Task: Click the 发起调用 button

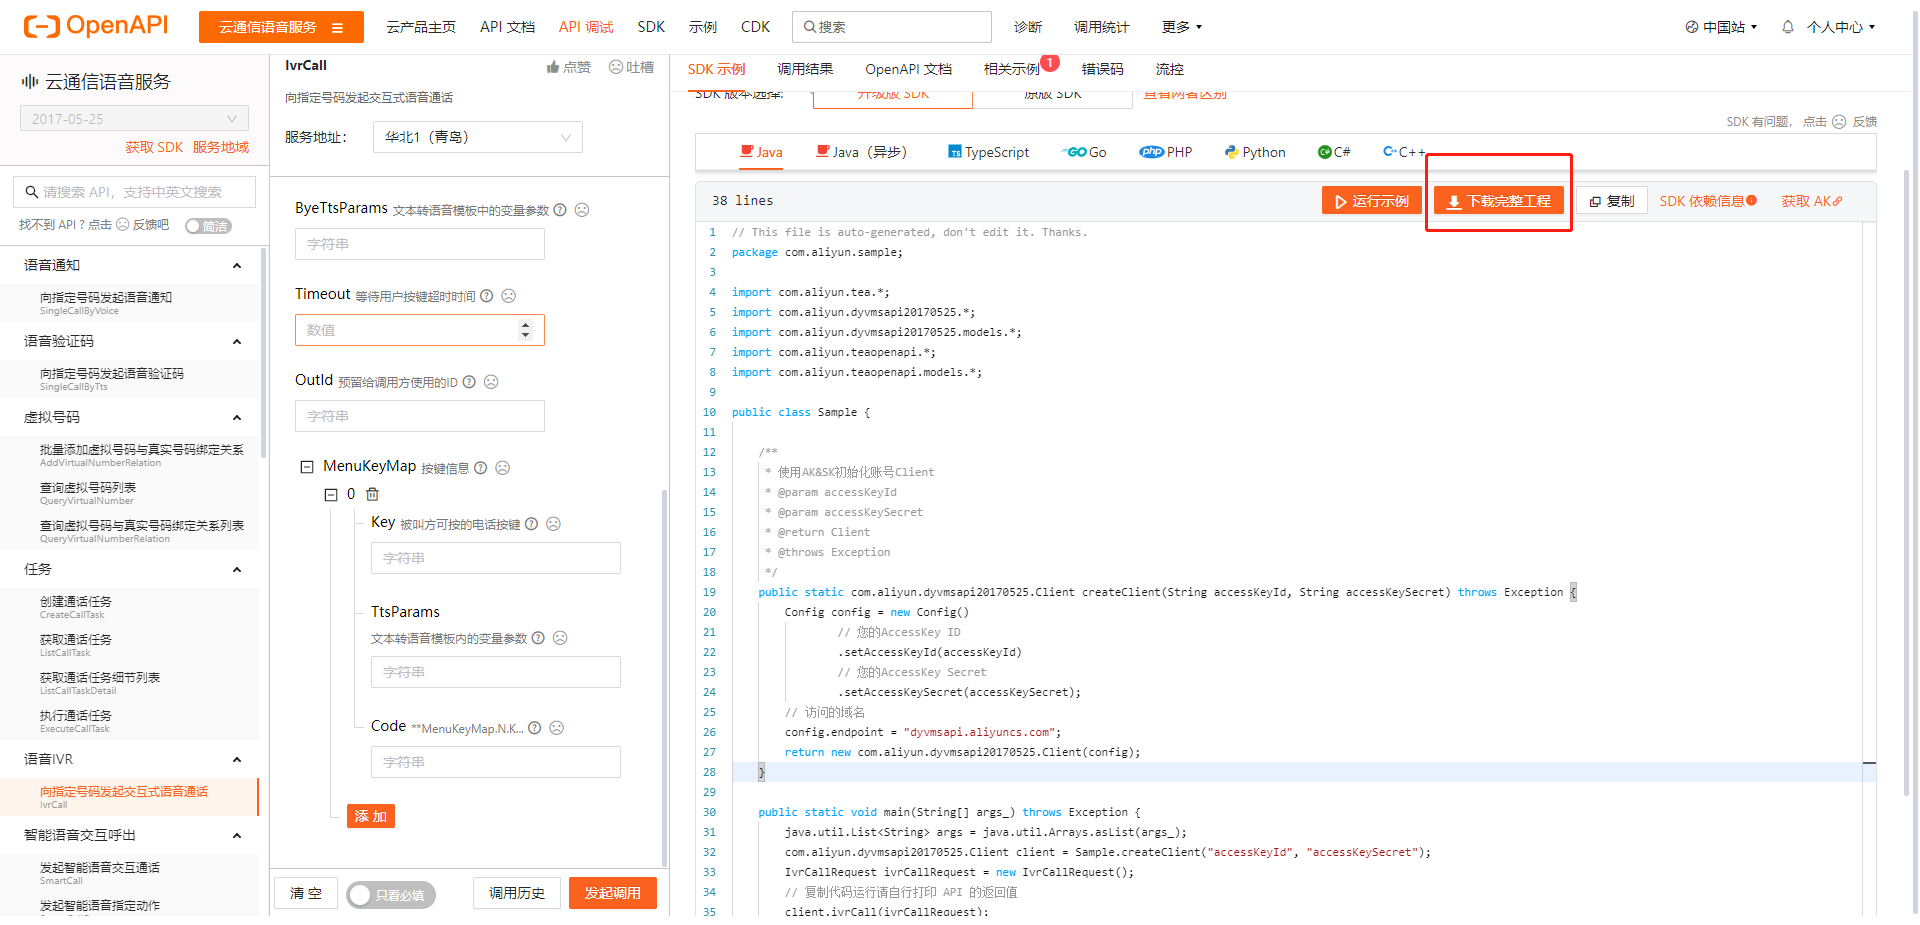Action: point(612,892)
